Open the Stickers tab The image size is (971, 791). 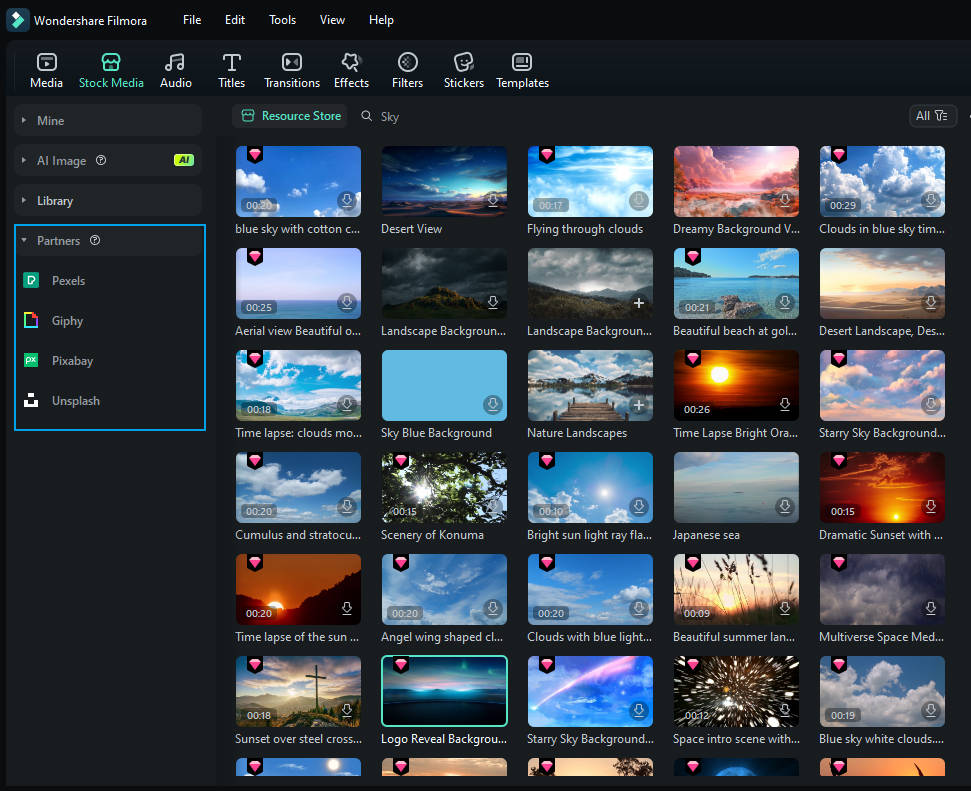pos(464,71)
